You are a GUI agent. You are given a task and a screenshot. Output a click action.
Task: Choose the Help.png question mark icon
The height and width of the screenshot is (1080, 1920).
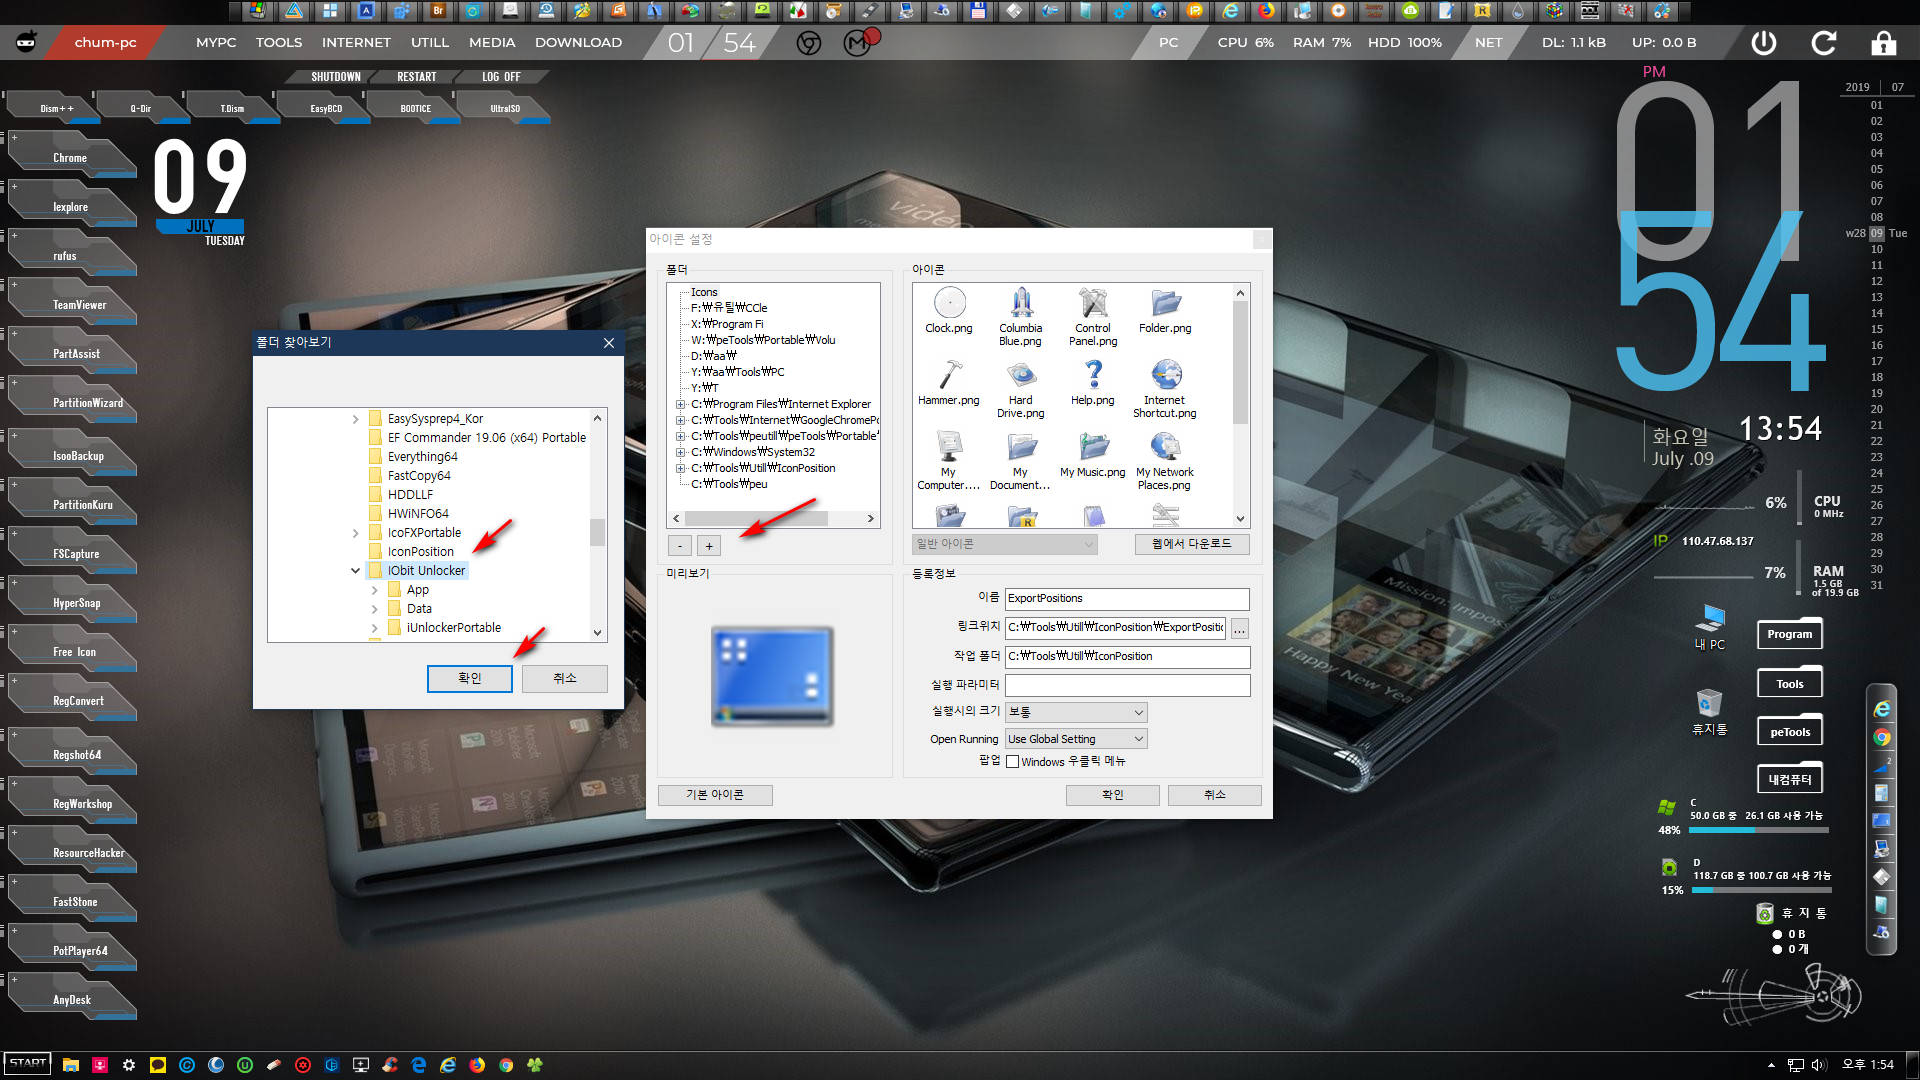(1093, 382)
